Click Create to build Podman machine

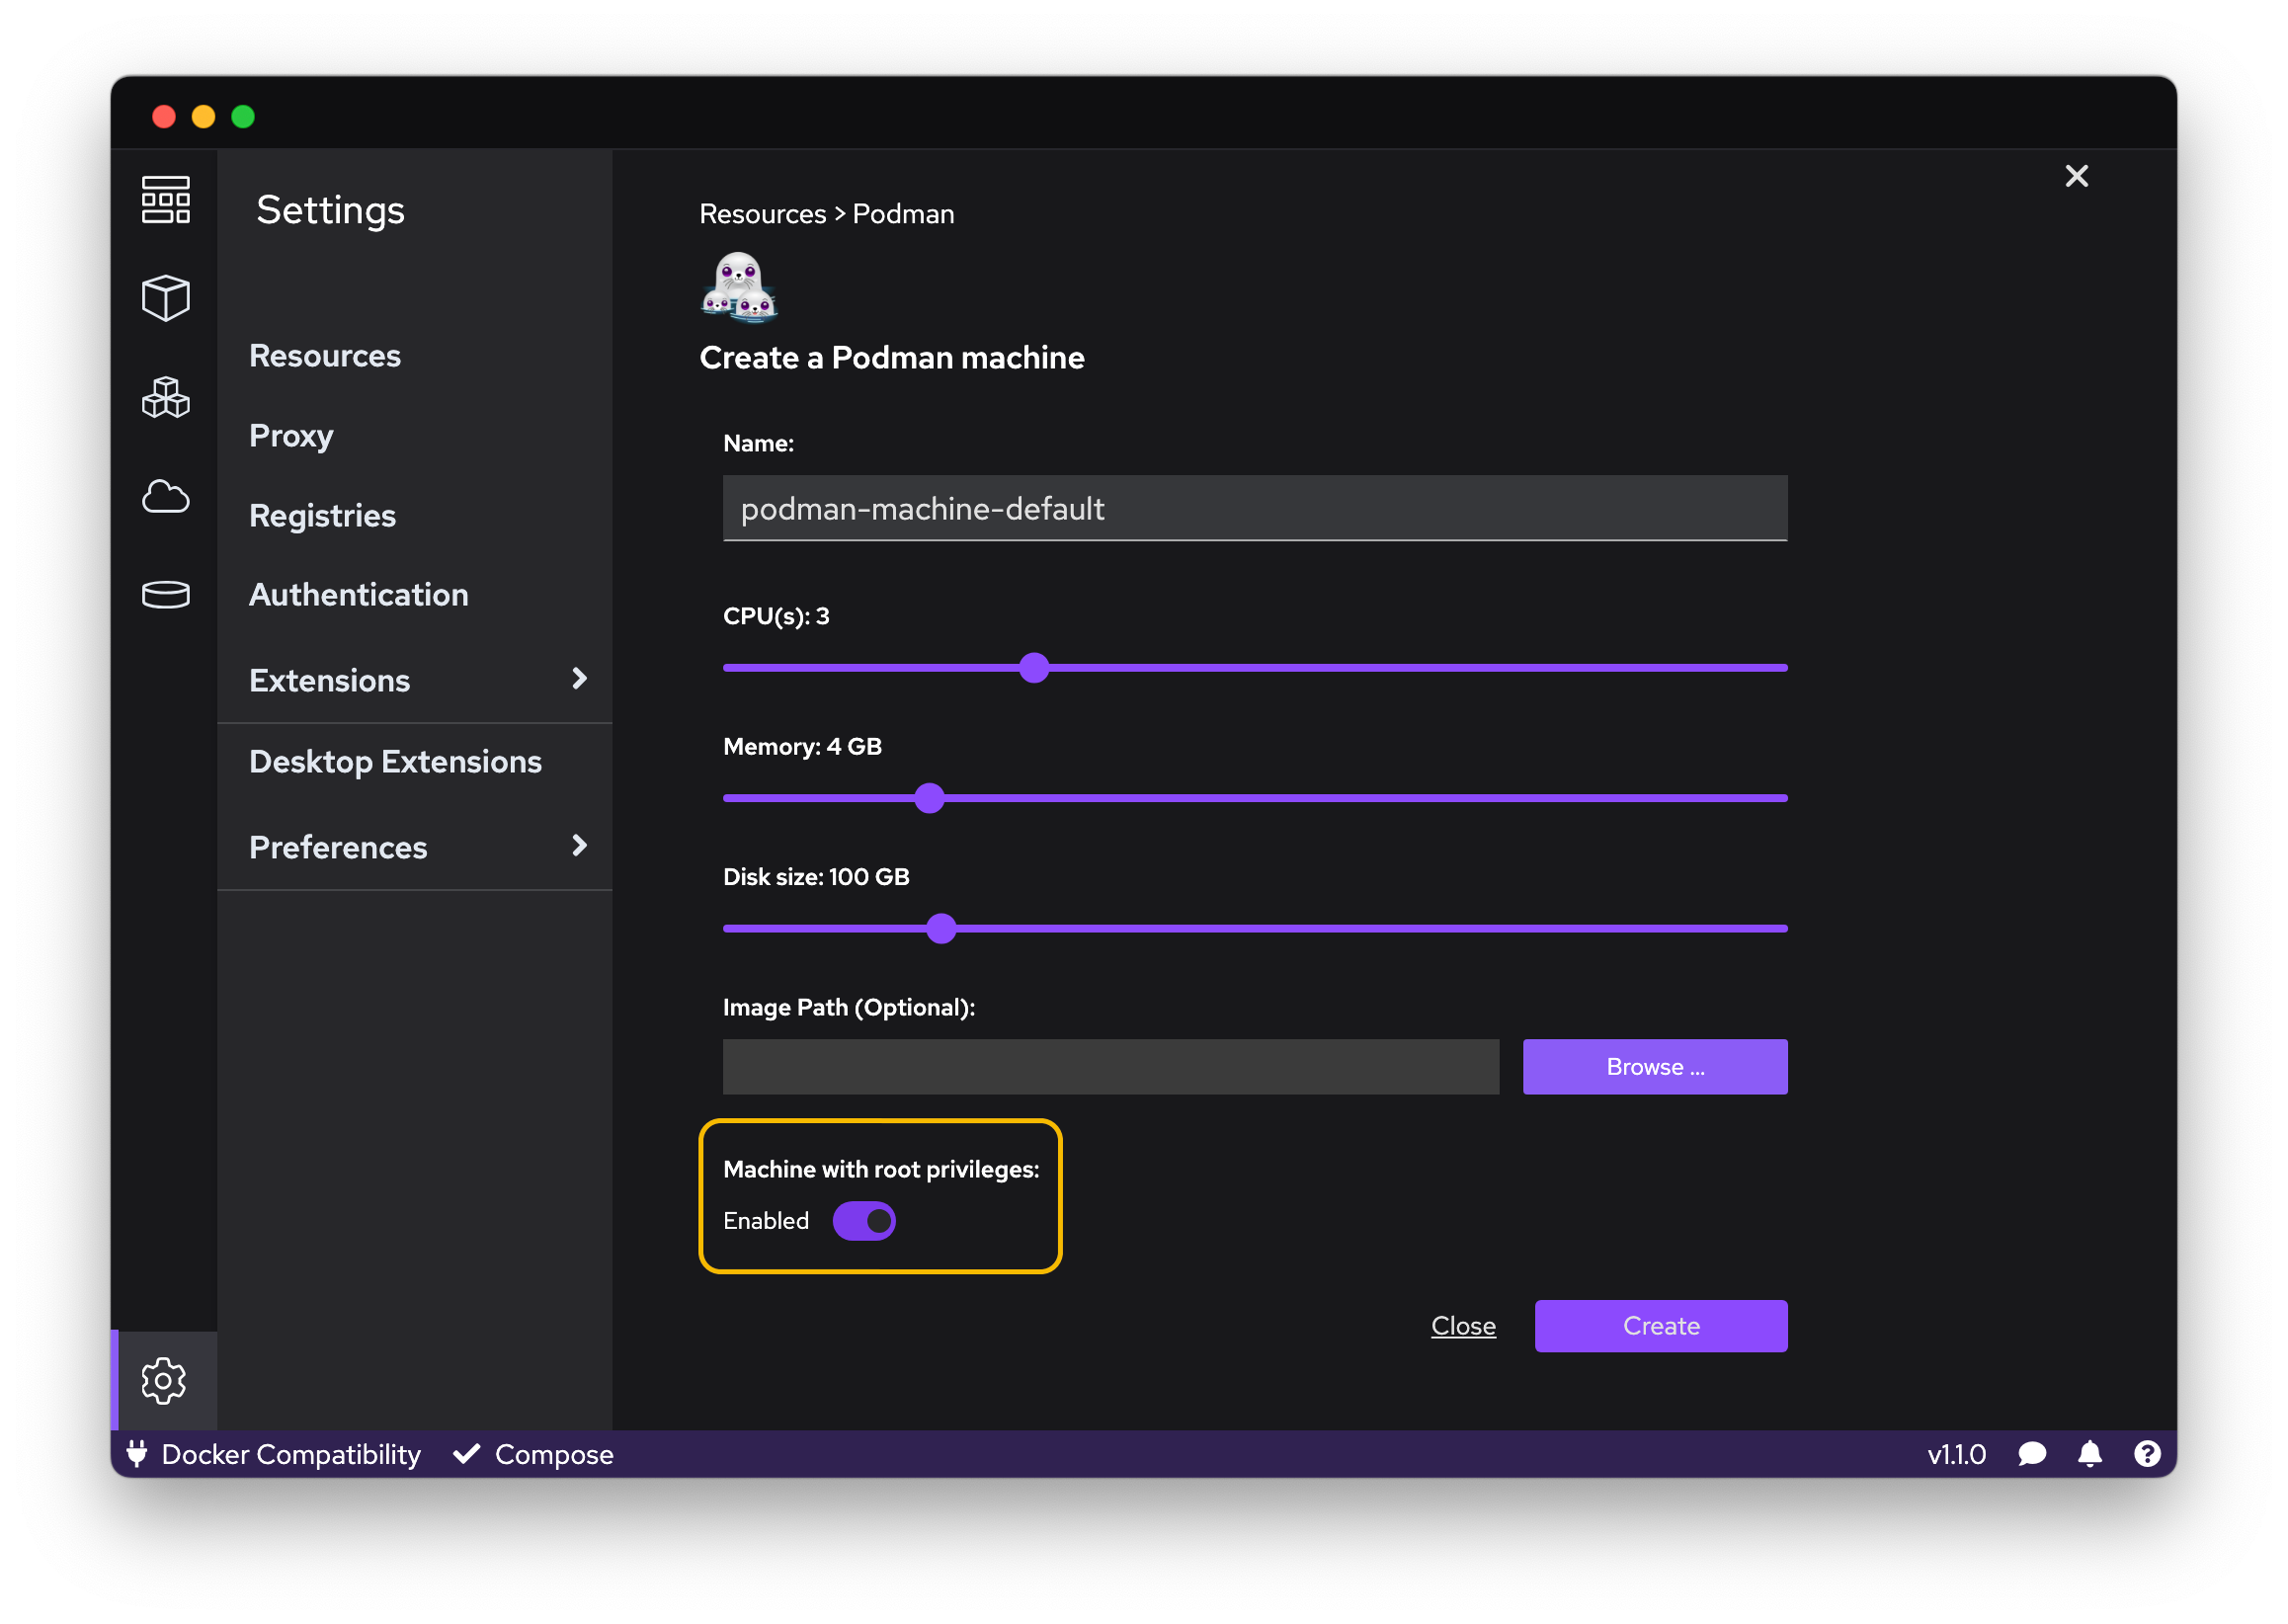tap(1661, 1327)
